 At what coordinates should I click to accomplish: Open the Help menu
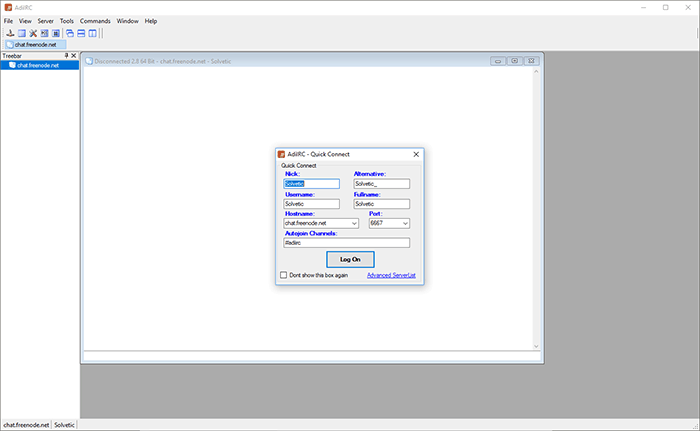pos(151,21)
